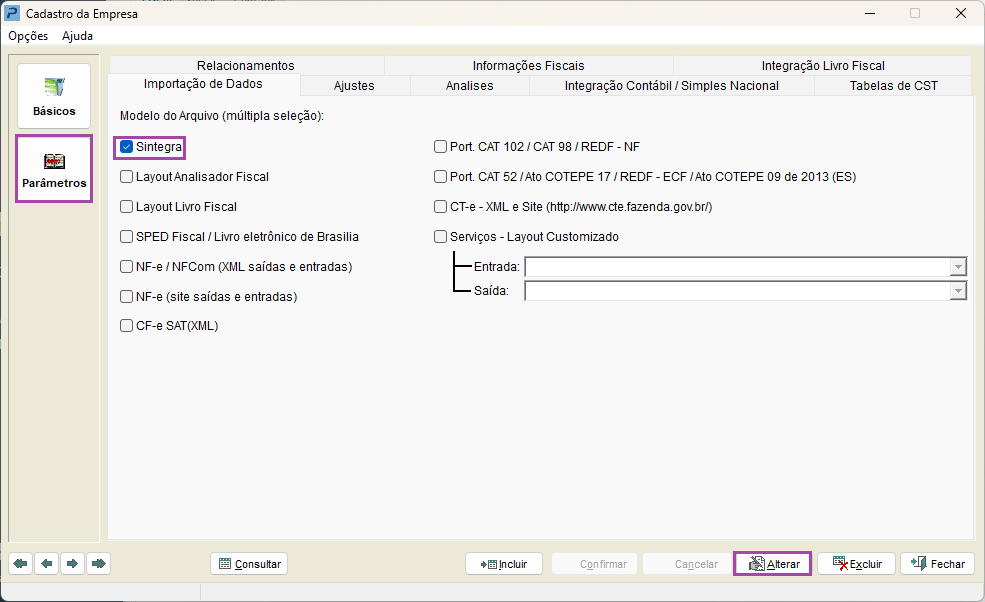Image resolution: width=985 pixels, height=602 pixels.
Task: Click the Consultar button
Action: click(249, 564)
